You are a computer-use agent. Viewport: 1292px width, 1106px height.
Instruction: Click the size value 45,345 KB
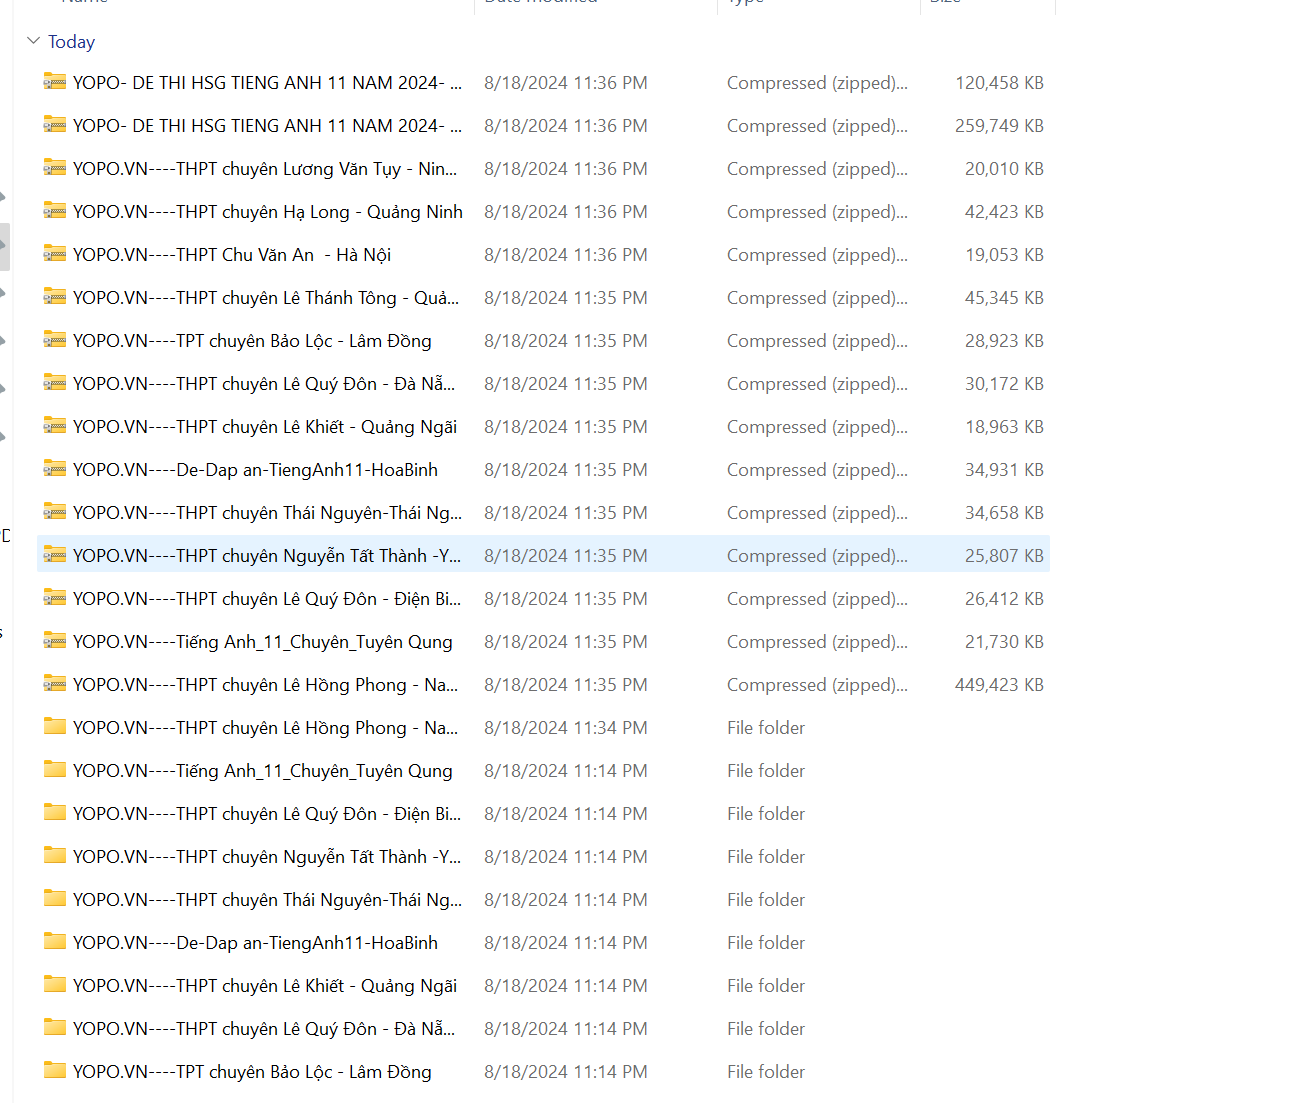pos(1004,298)
